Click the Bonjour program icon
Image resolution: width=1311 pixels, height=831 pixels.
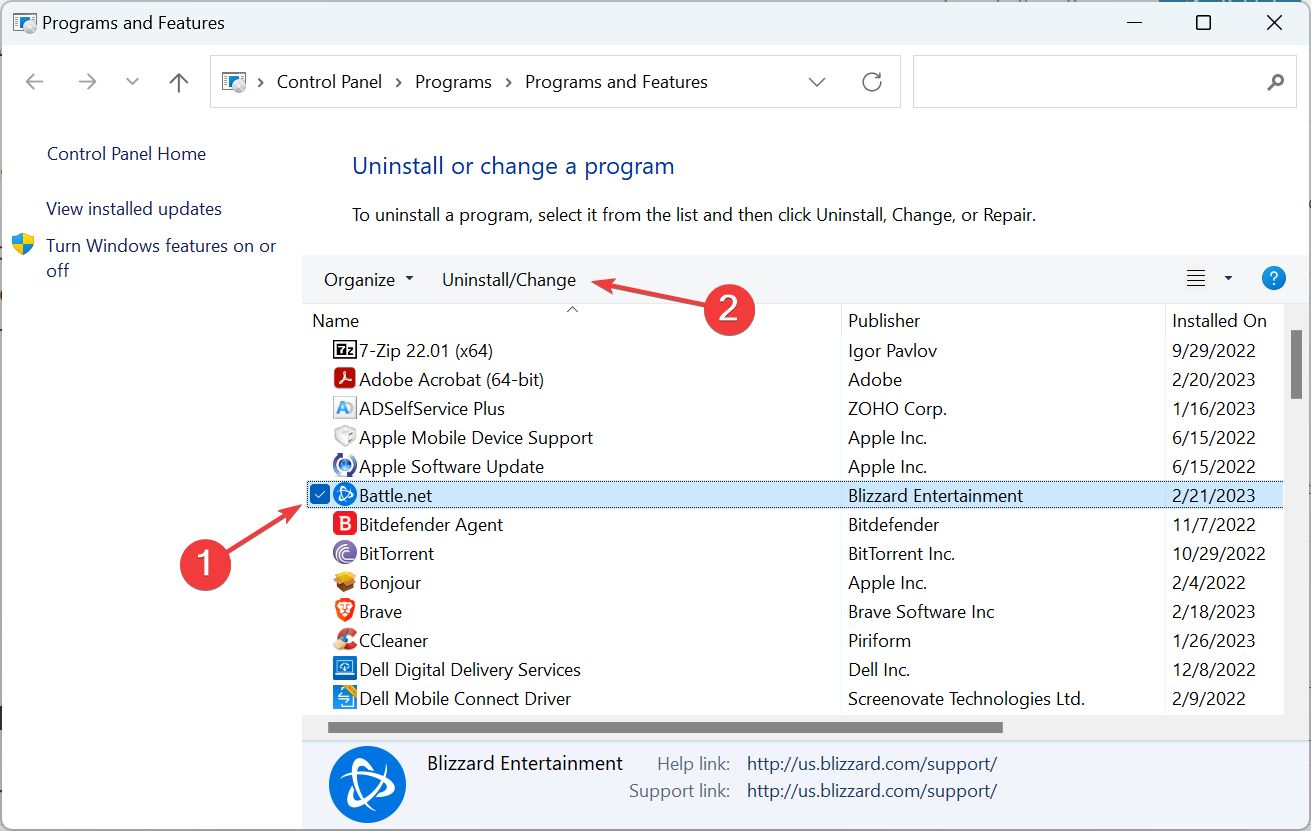pyautogui.click(x=344, y=582)
